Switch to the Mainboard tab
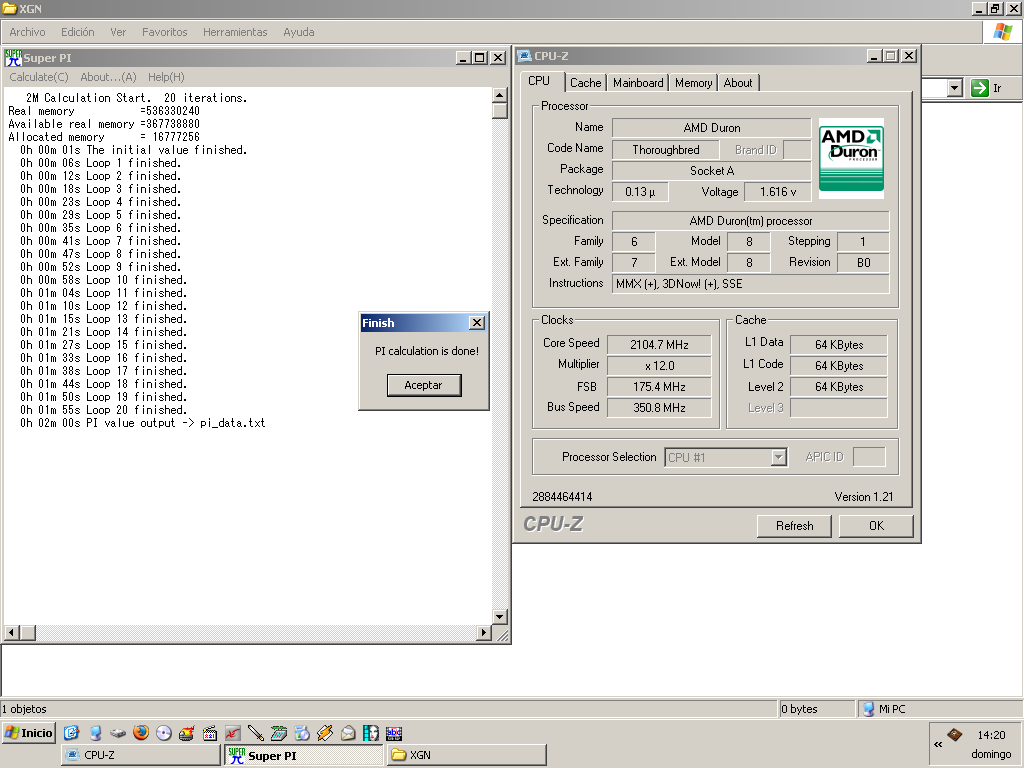The height and width of the screenshot is (768, 1024). pyautogui.click(x=638, y=83)
